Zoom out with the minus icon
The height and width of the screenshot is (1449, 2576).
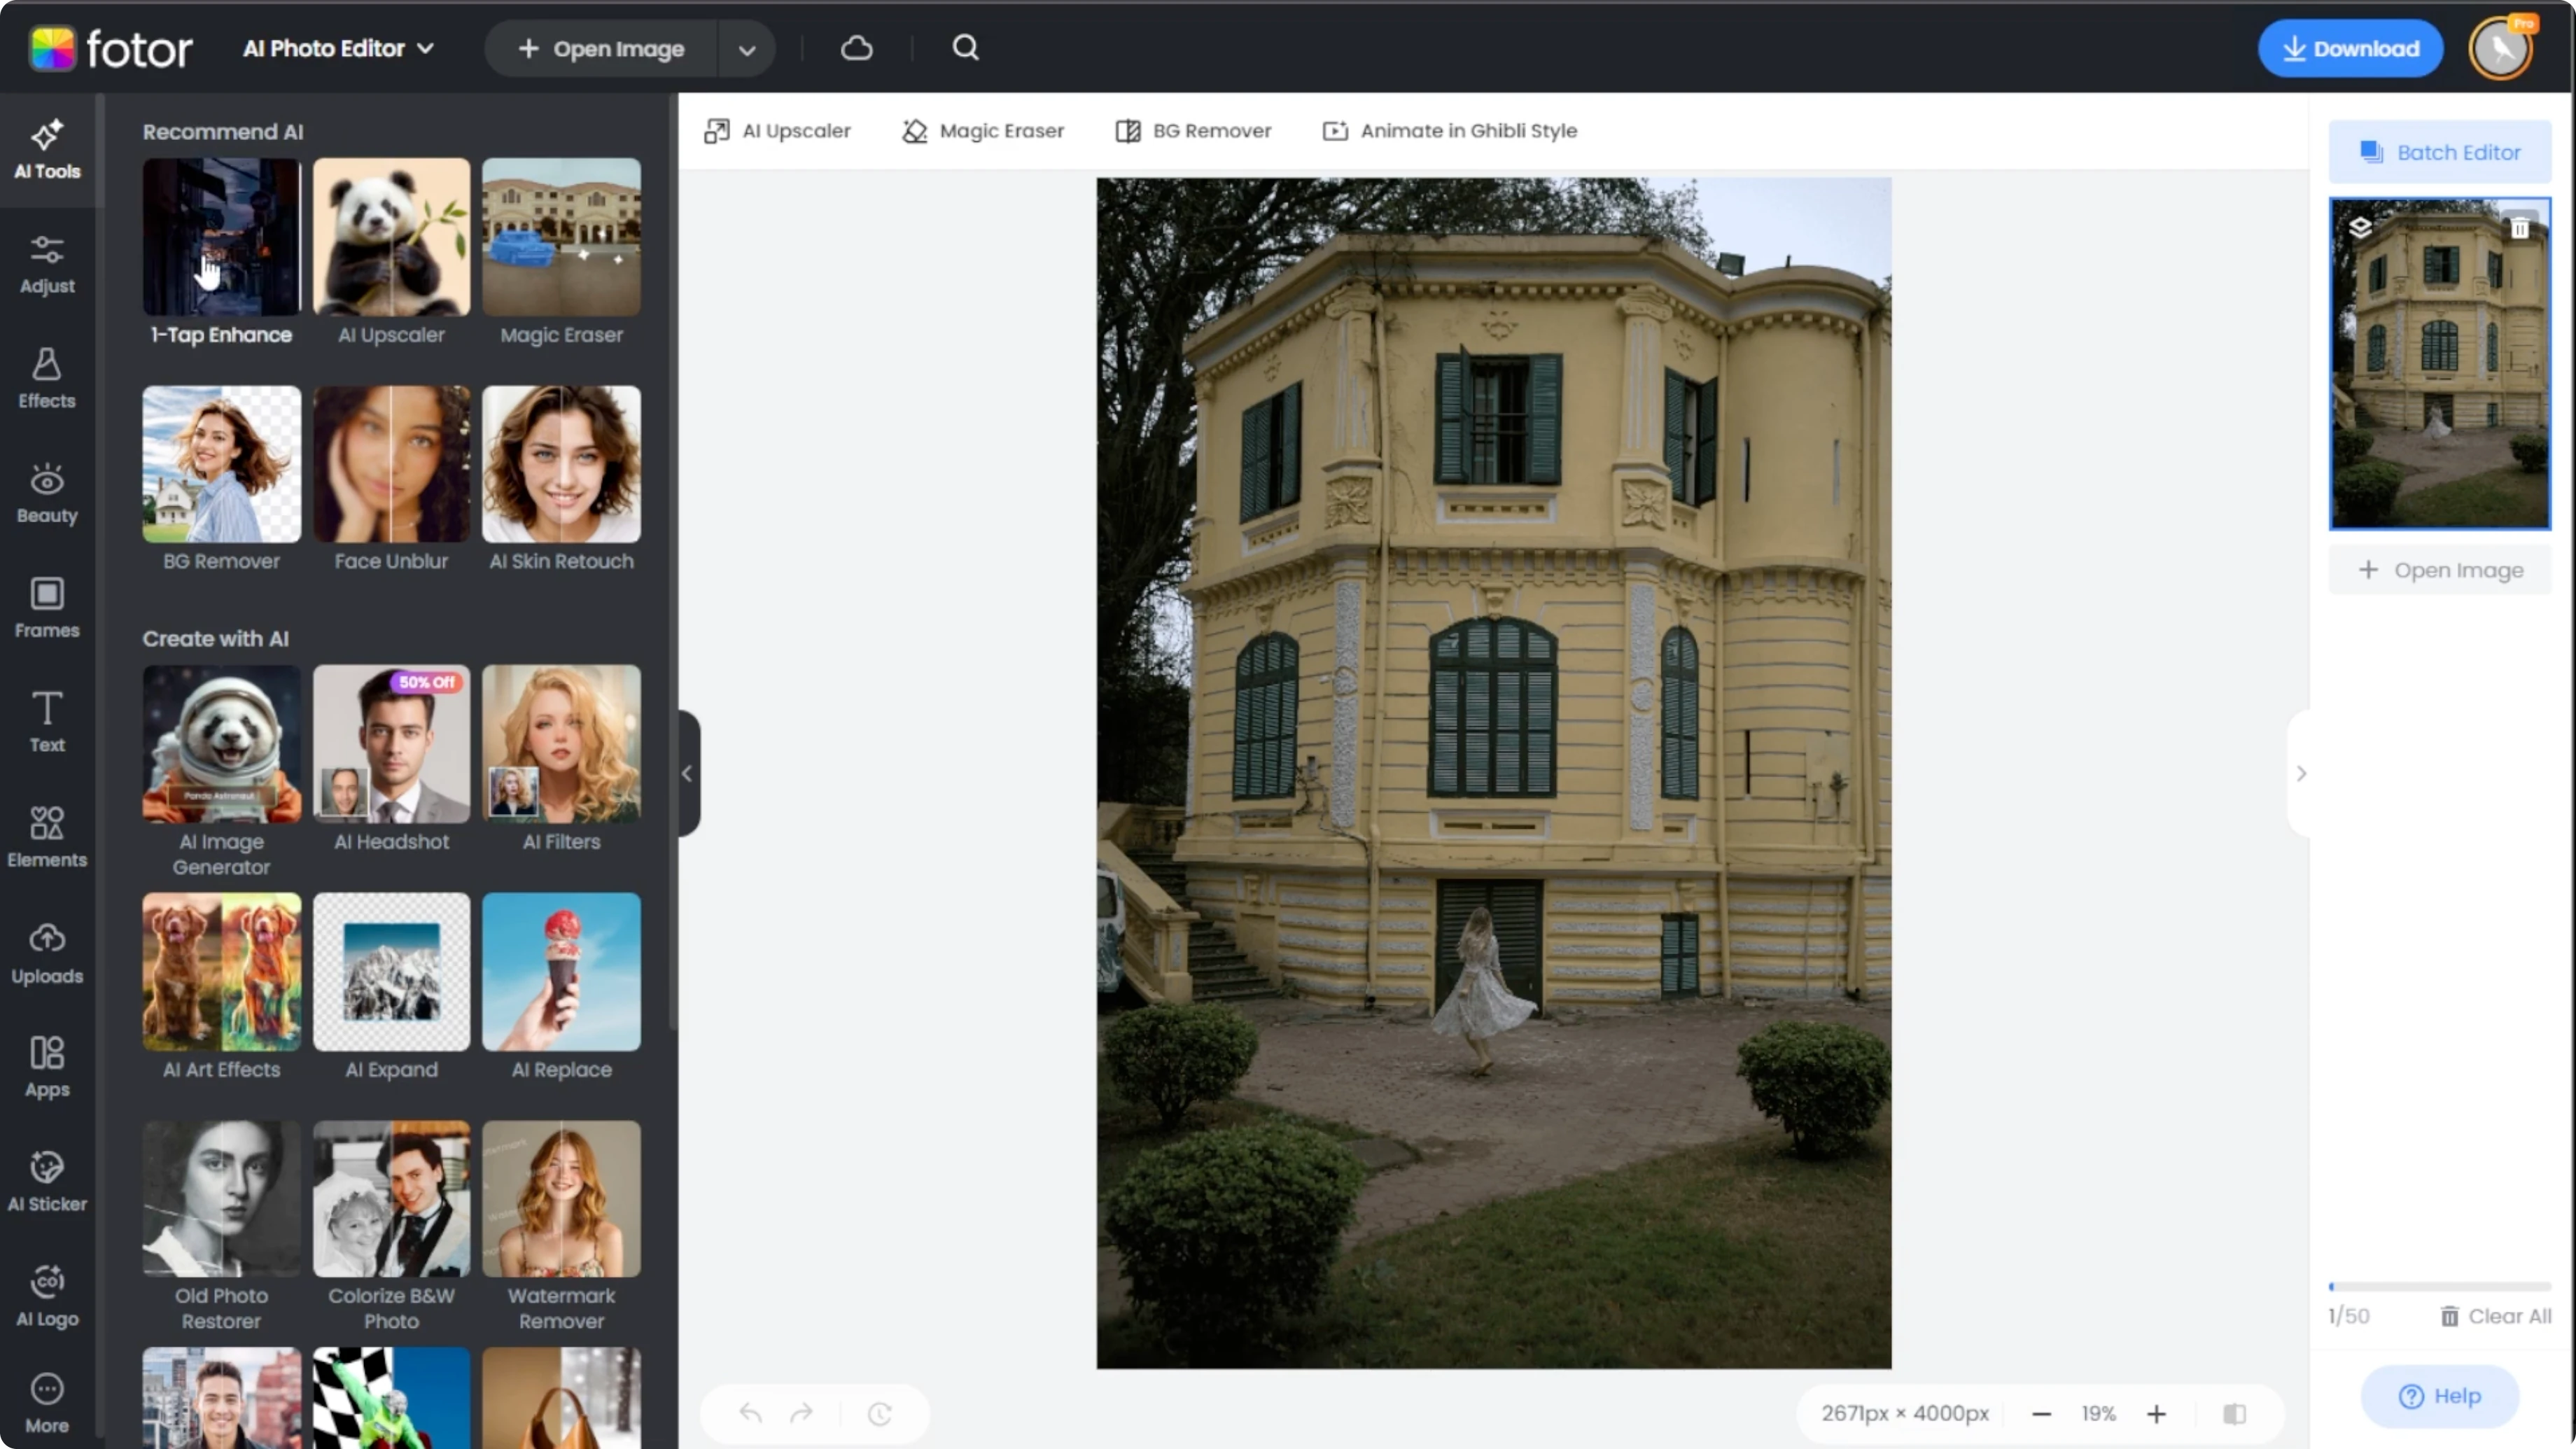2042,1413
